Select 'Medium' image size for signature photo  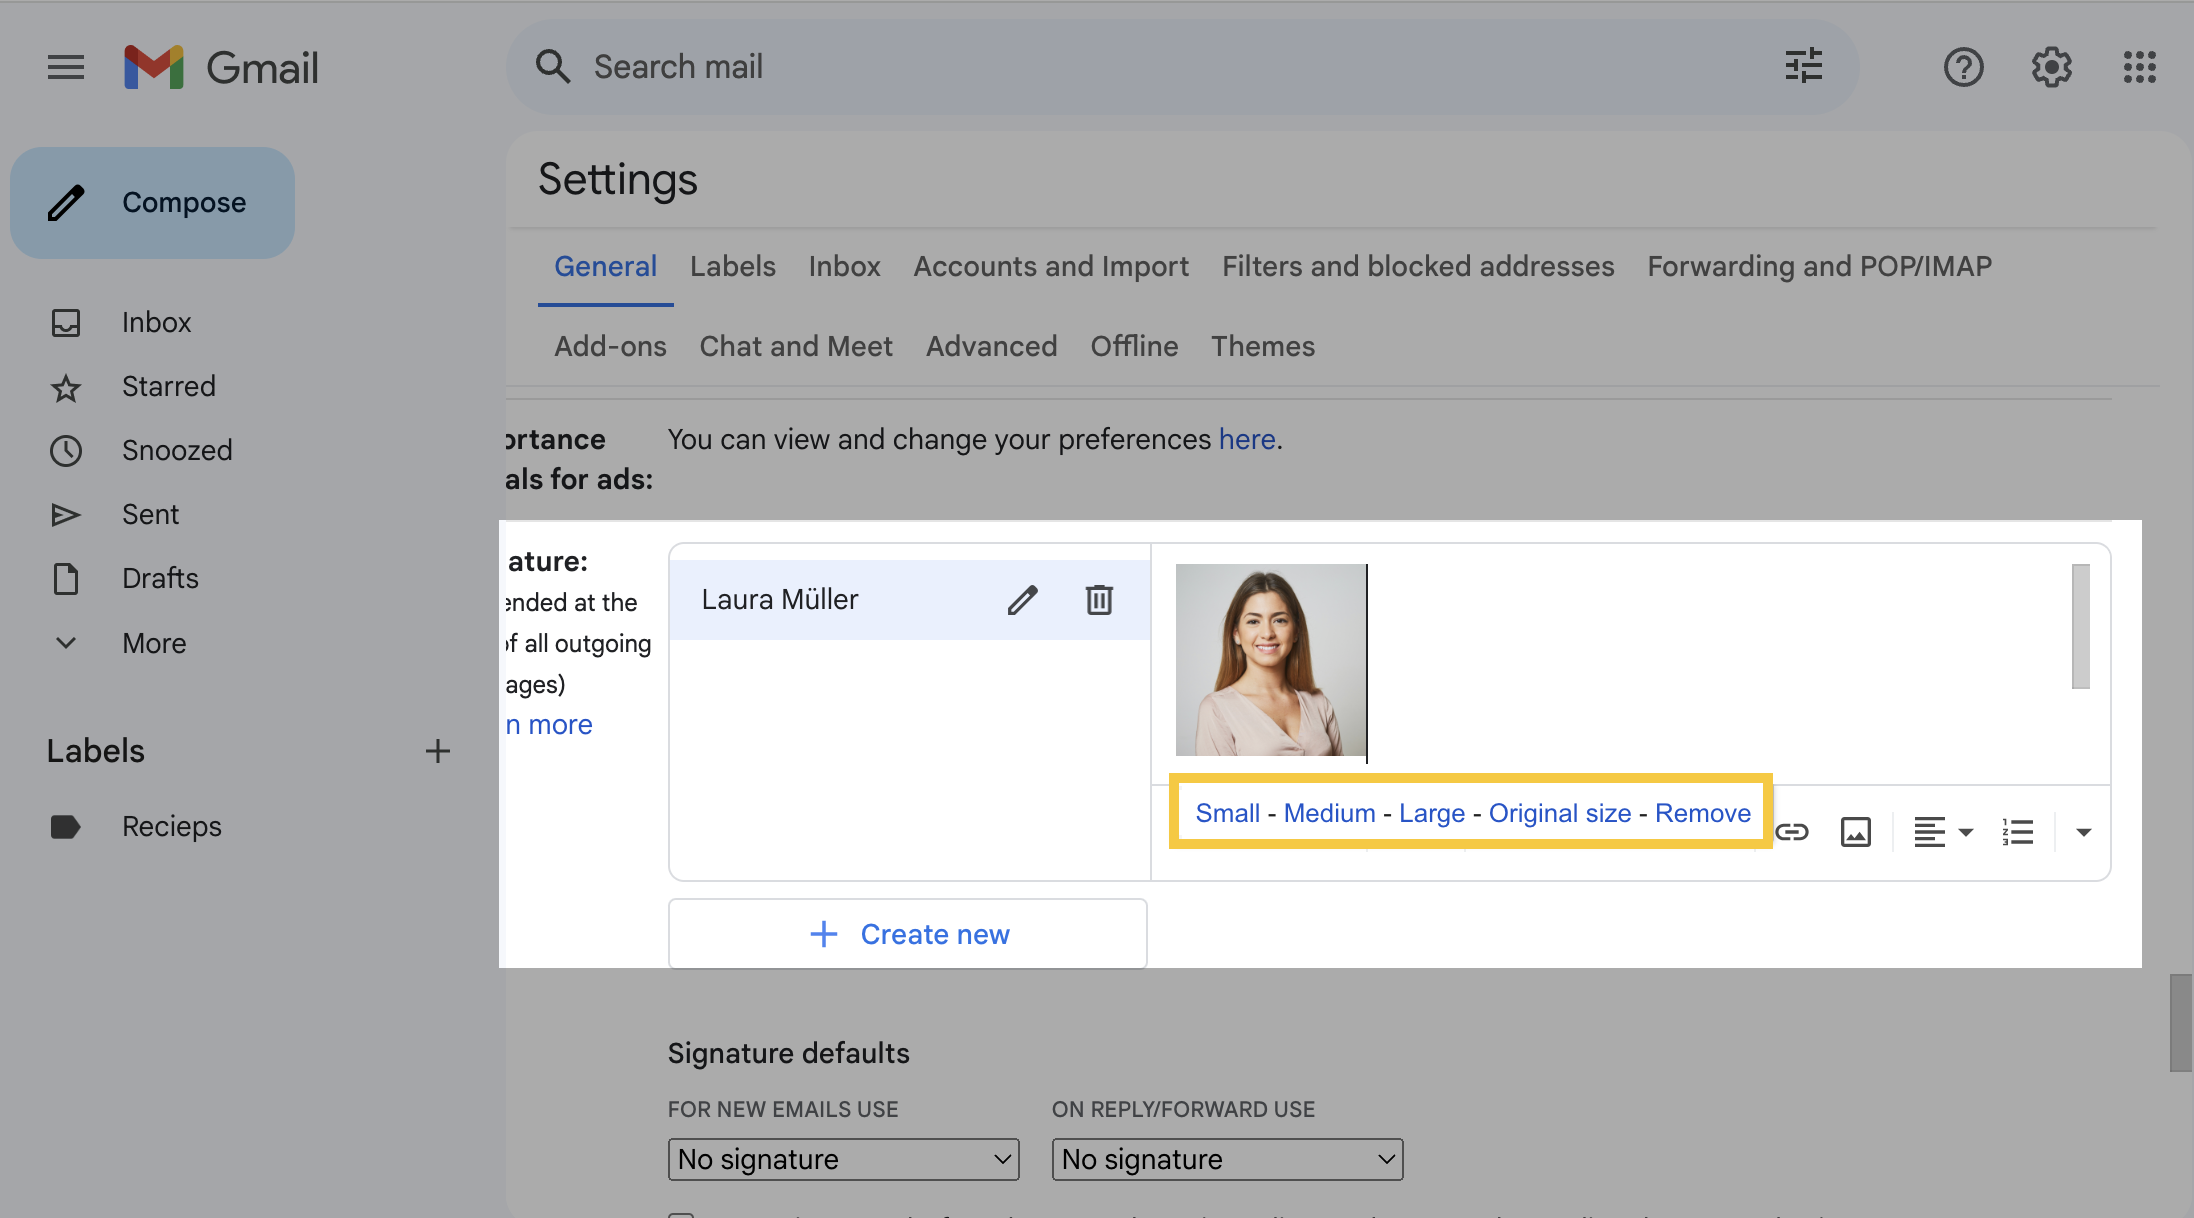coord(1329,812)
